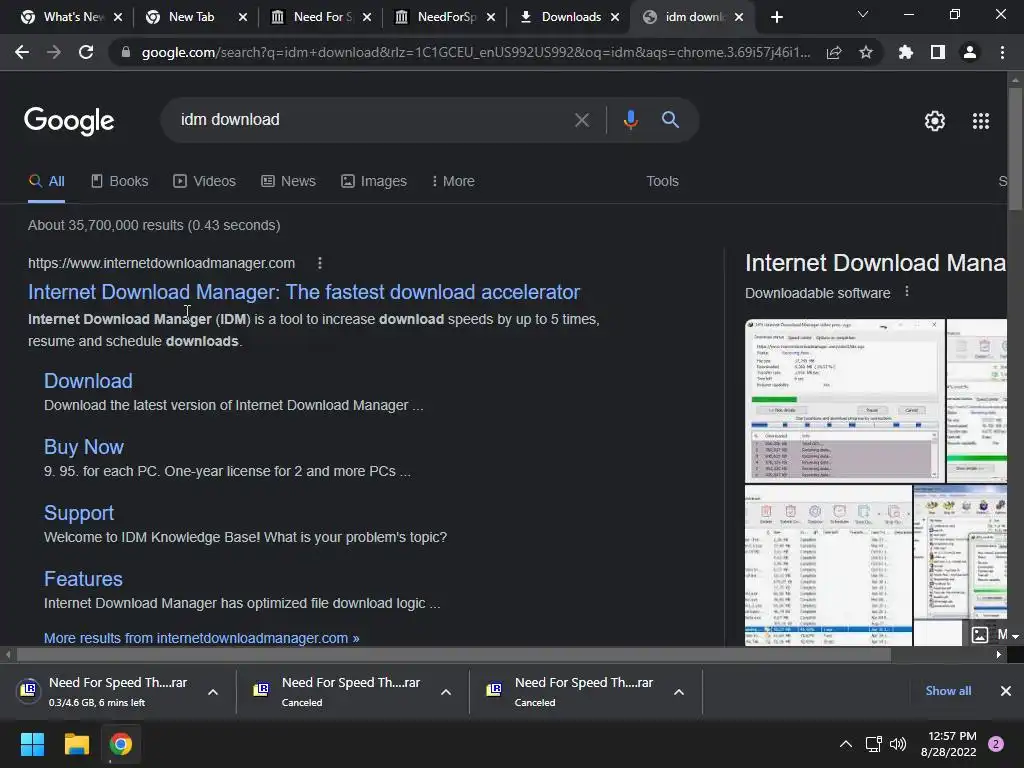Open the Download sitelink
Screen dimensions: 1024x768
pos(88,381)
